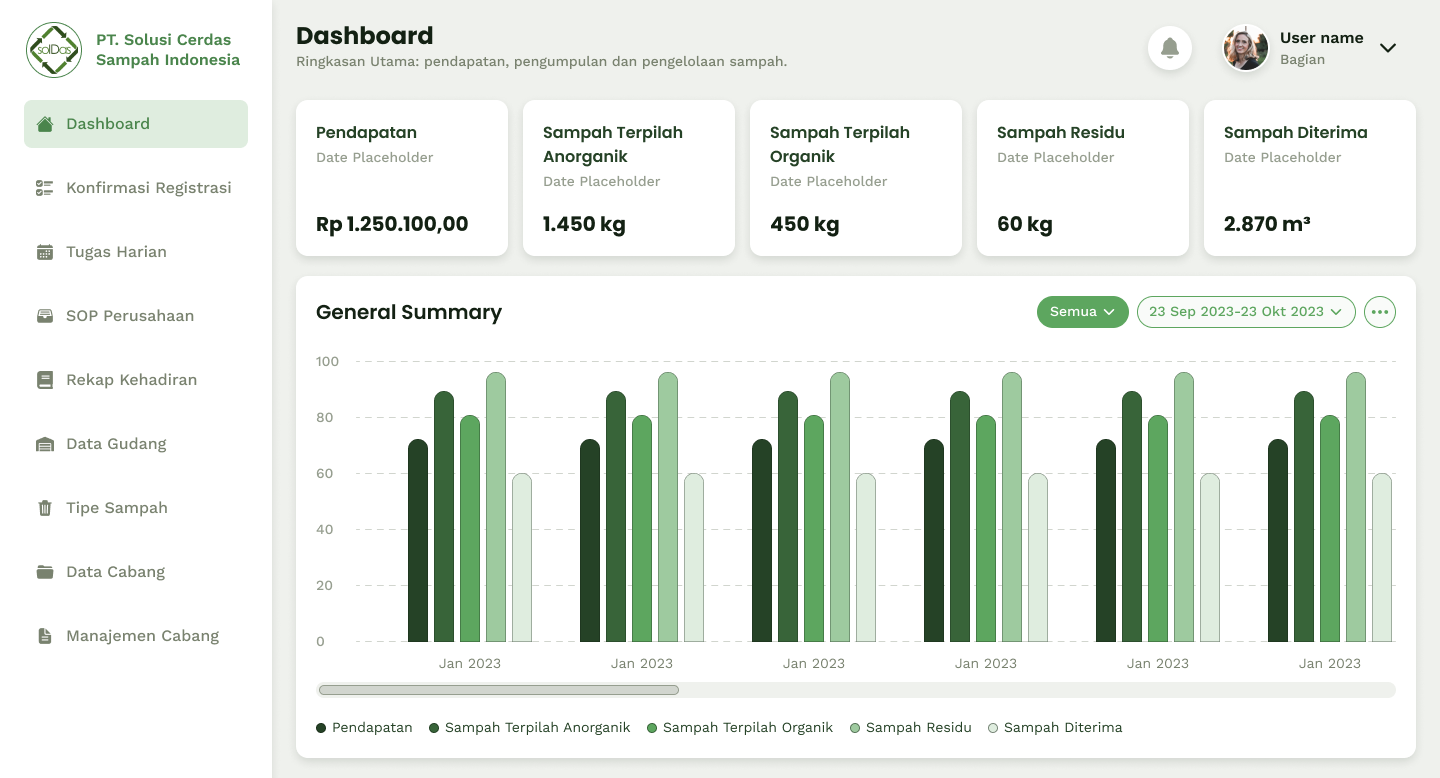Click the warehouse icon for Data Gudang
This screenshot has width=1440, height=778.
pyautogui.click(x=45, y=444)
